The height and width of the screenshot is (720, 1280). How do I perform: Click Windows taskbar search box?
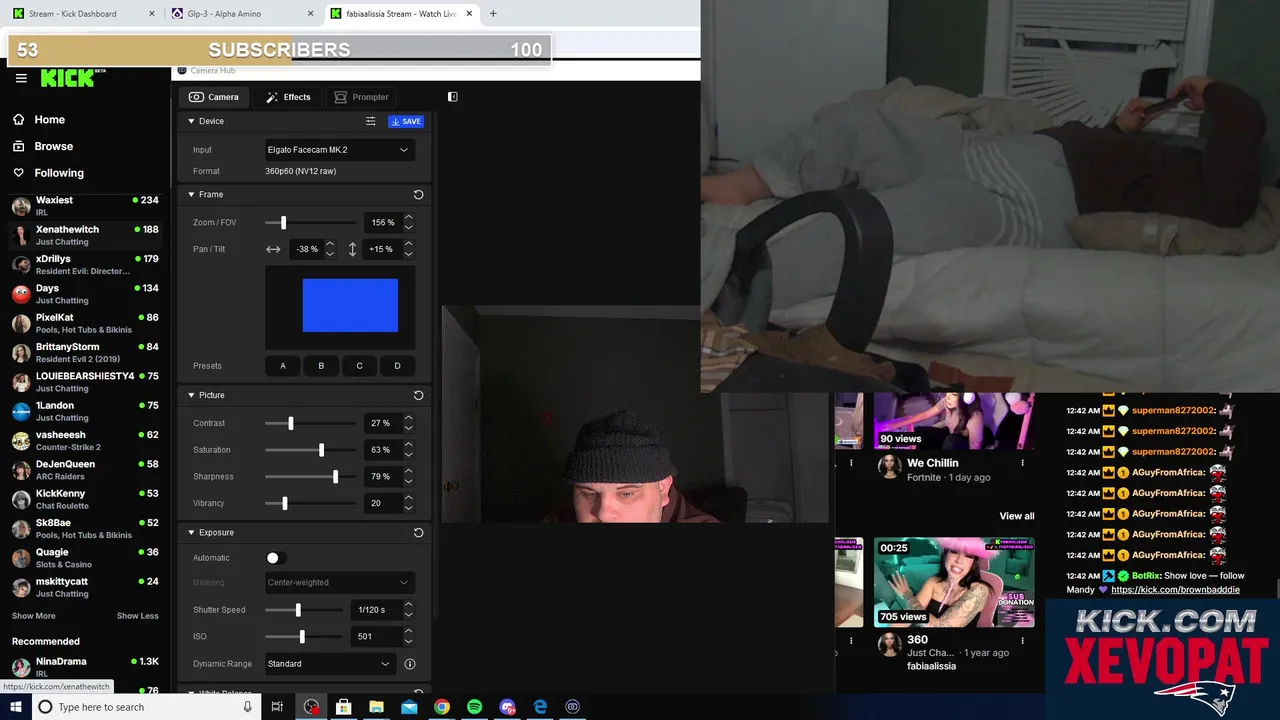click(x=145, y=707)
